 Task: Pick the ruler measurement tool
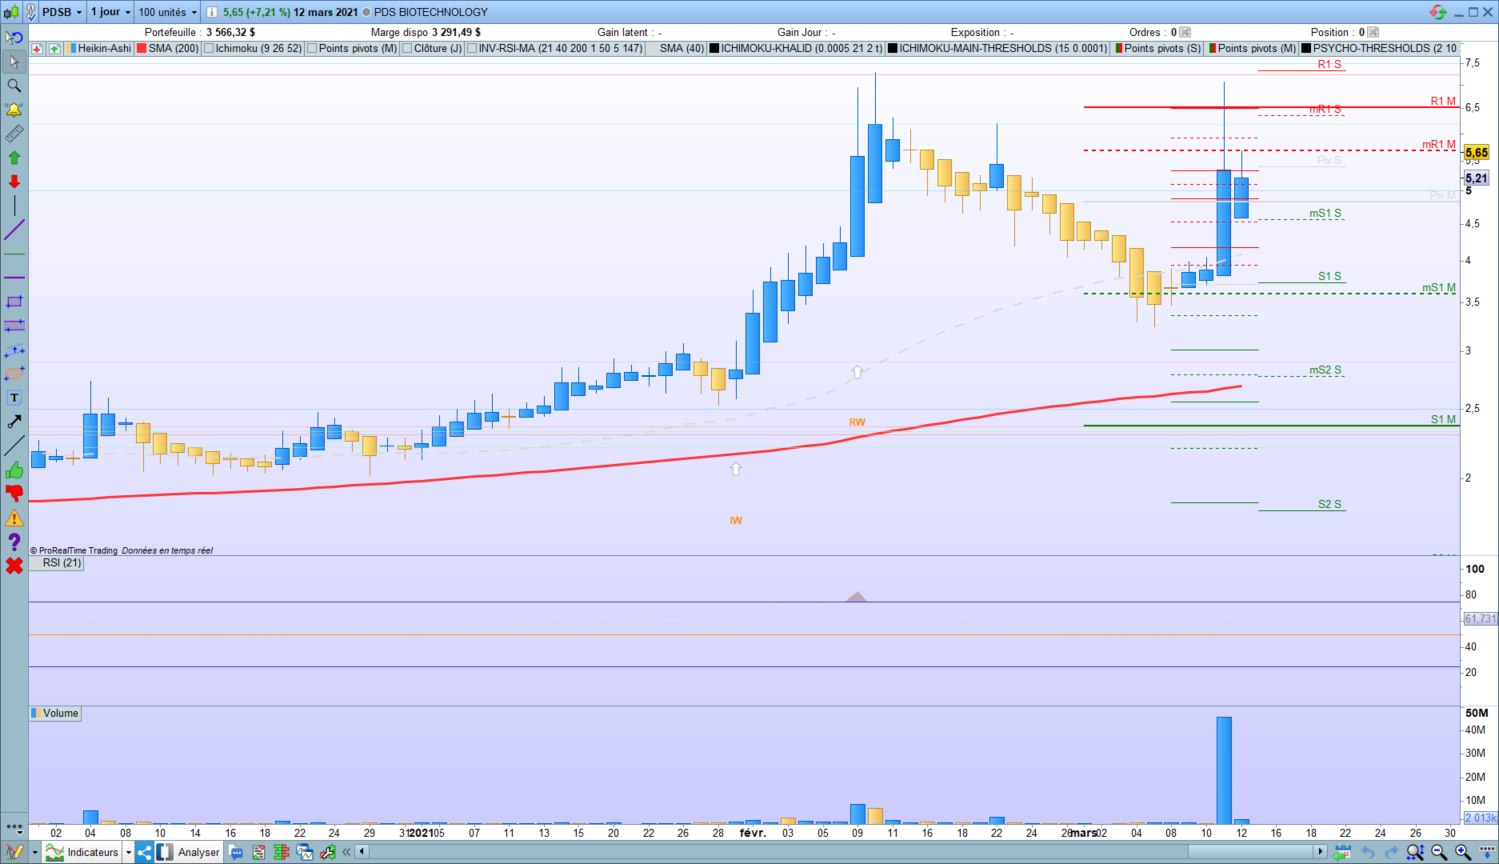(14, 134)
